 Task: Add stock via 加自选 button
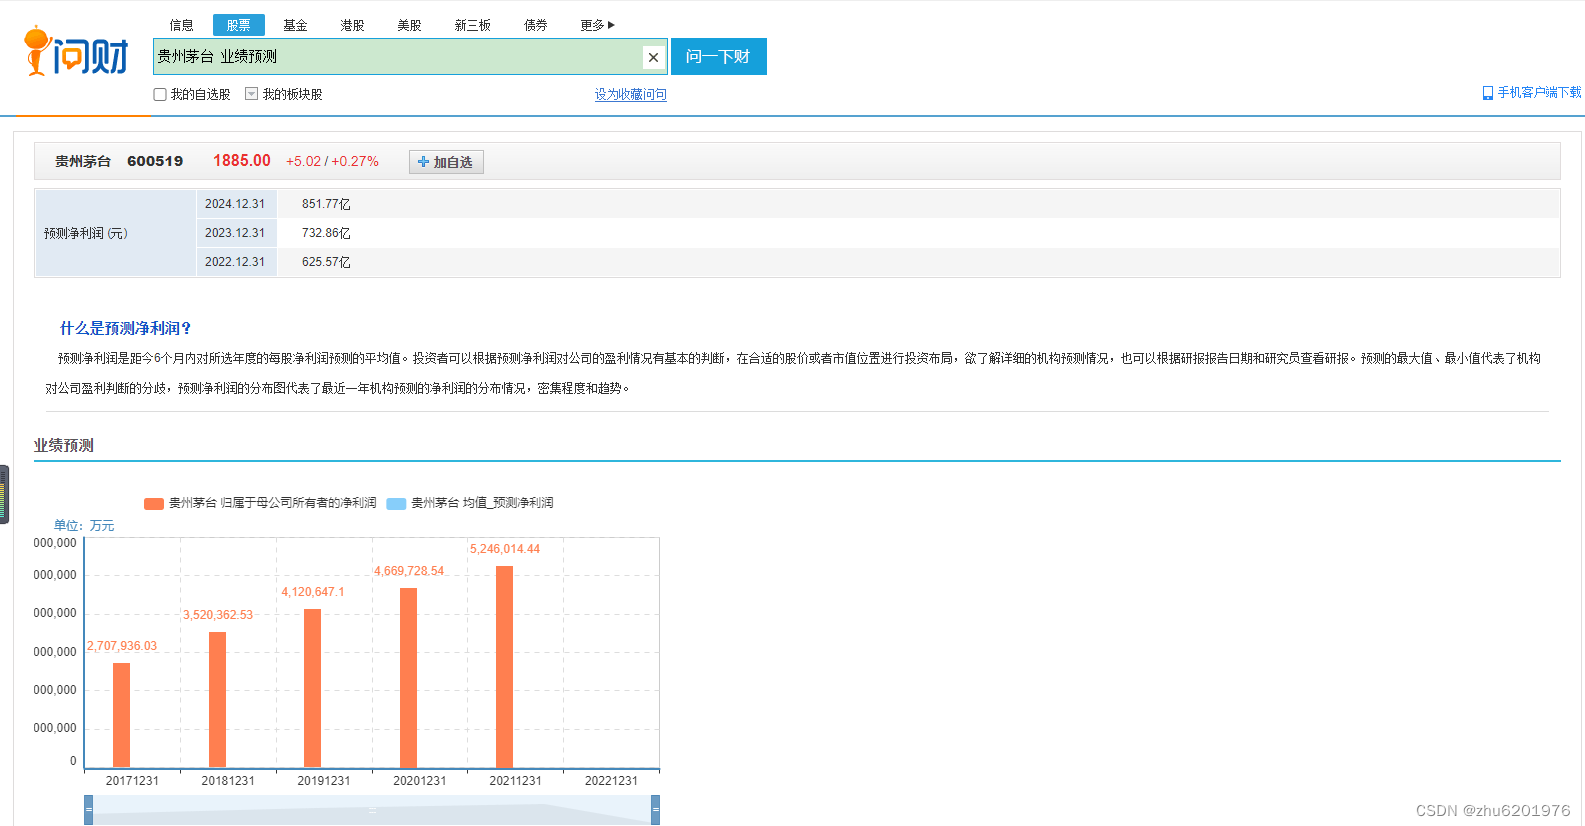click(446, 162)
